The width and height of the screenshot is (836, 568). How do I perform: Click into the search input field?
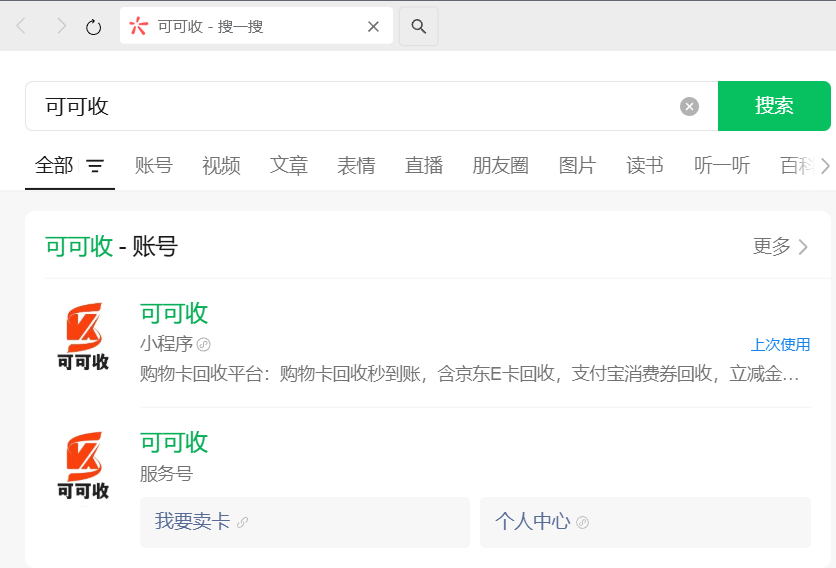350,107
